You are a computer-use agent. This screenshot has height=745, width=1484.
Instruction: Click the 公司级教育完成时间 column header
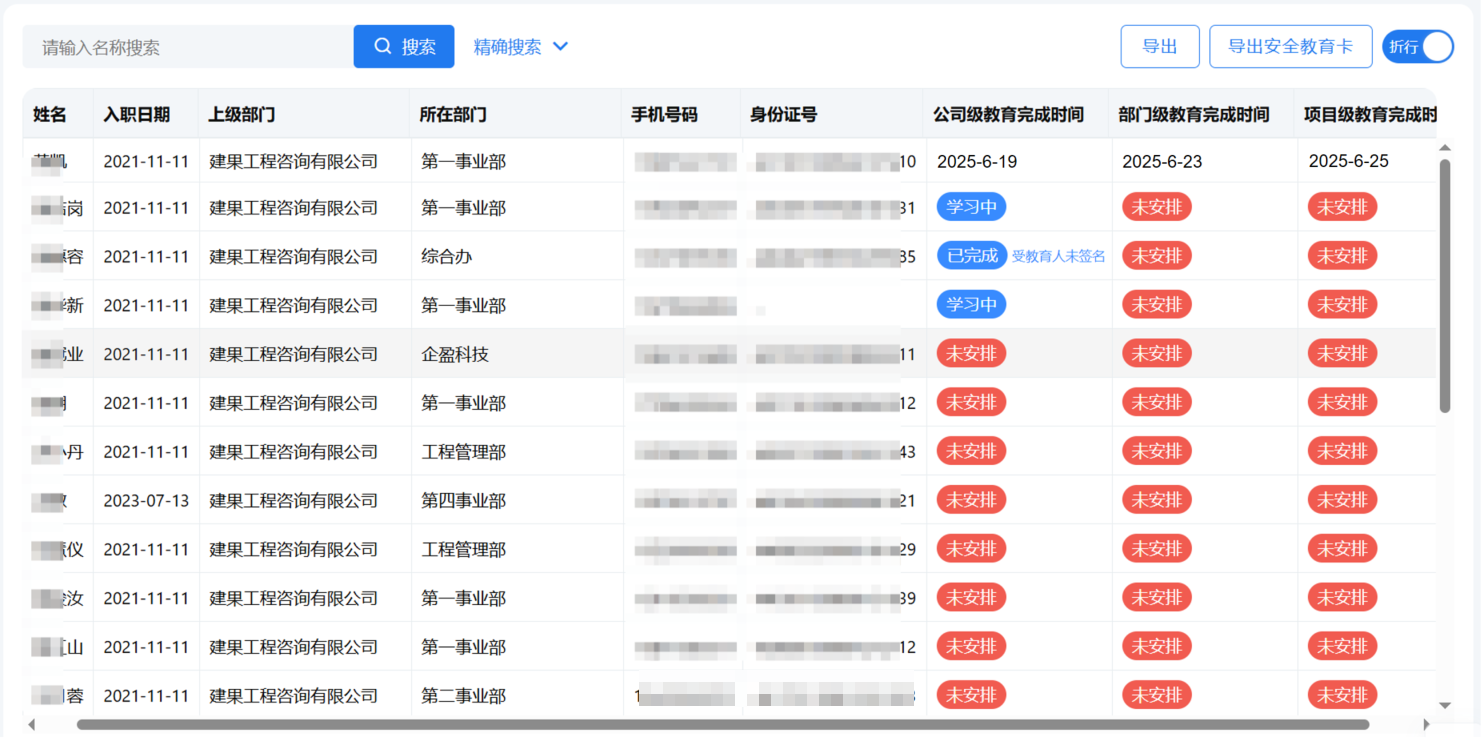point(1008,115)
